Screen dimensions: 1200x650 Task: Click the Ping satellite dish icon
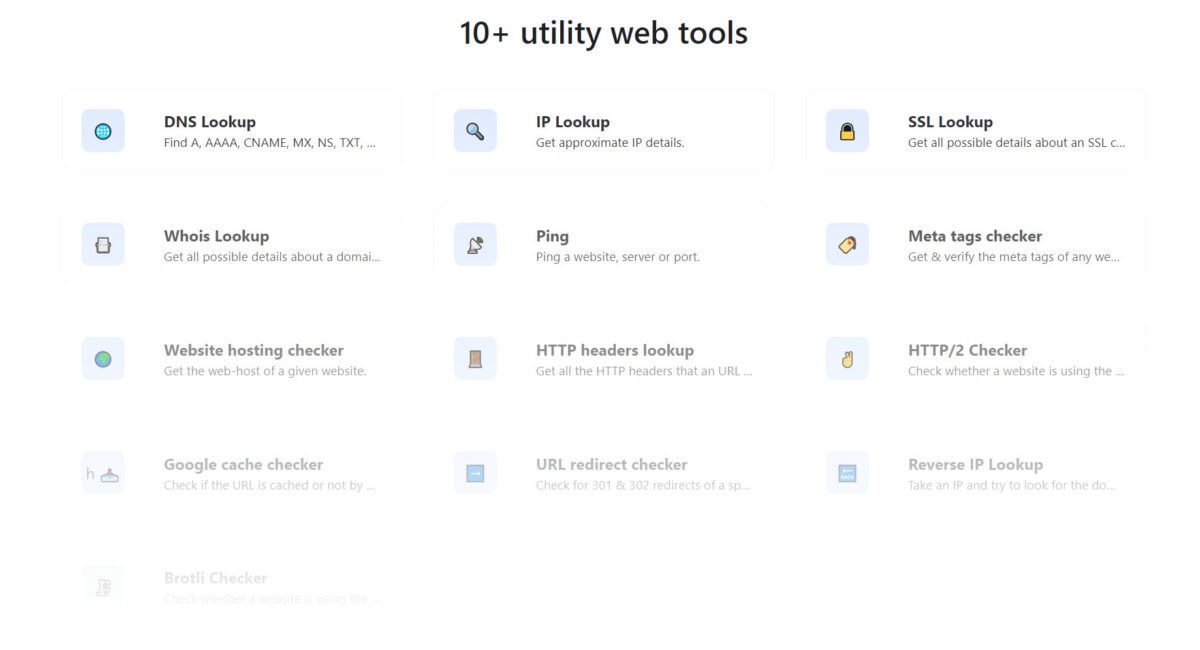pyautogui.click(x=475, y=245)
